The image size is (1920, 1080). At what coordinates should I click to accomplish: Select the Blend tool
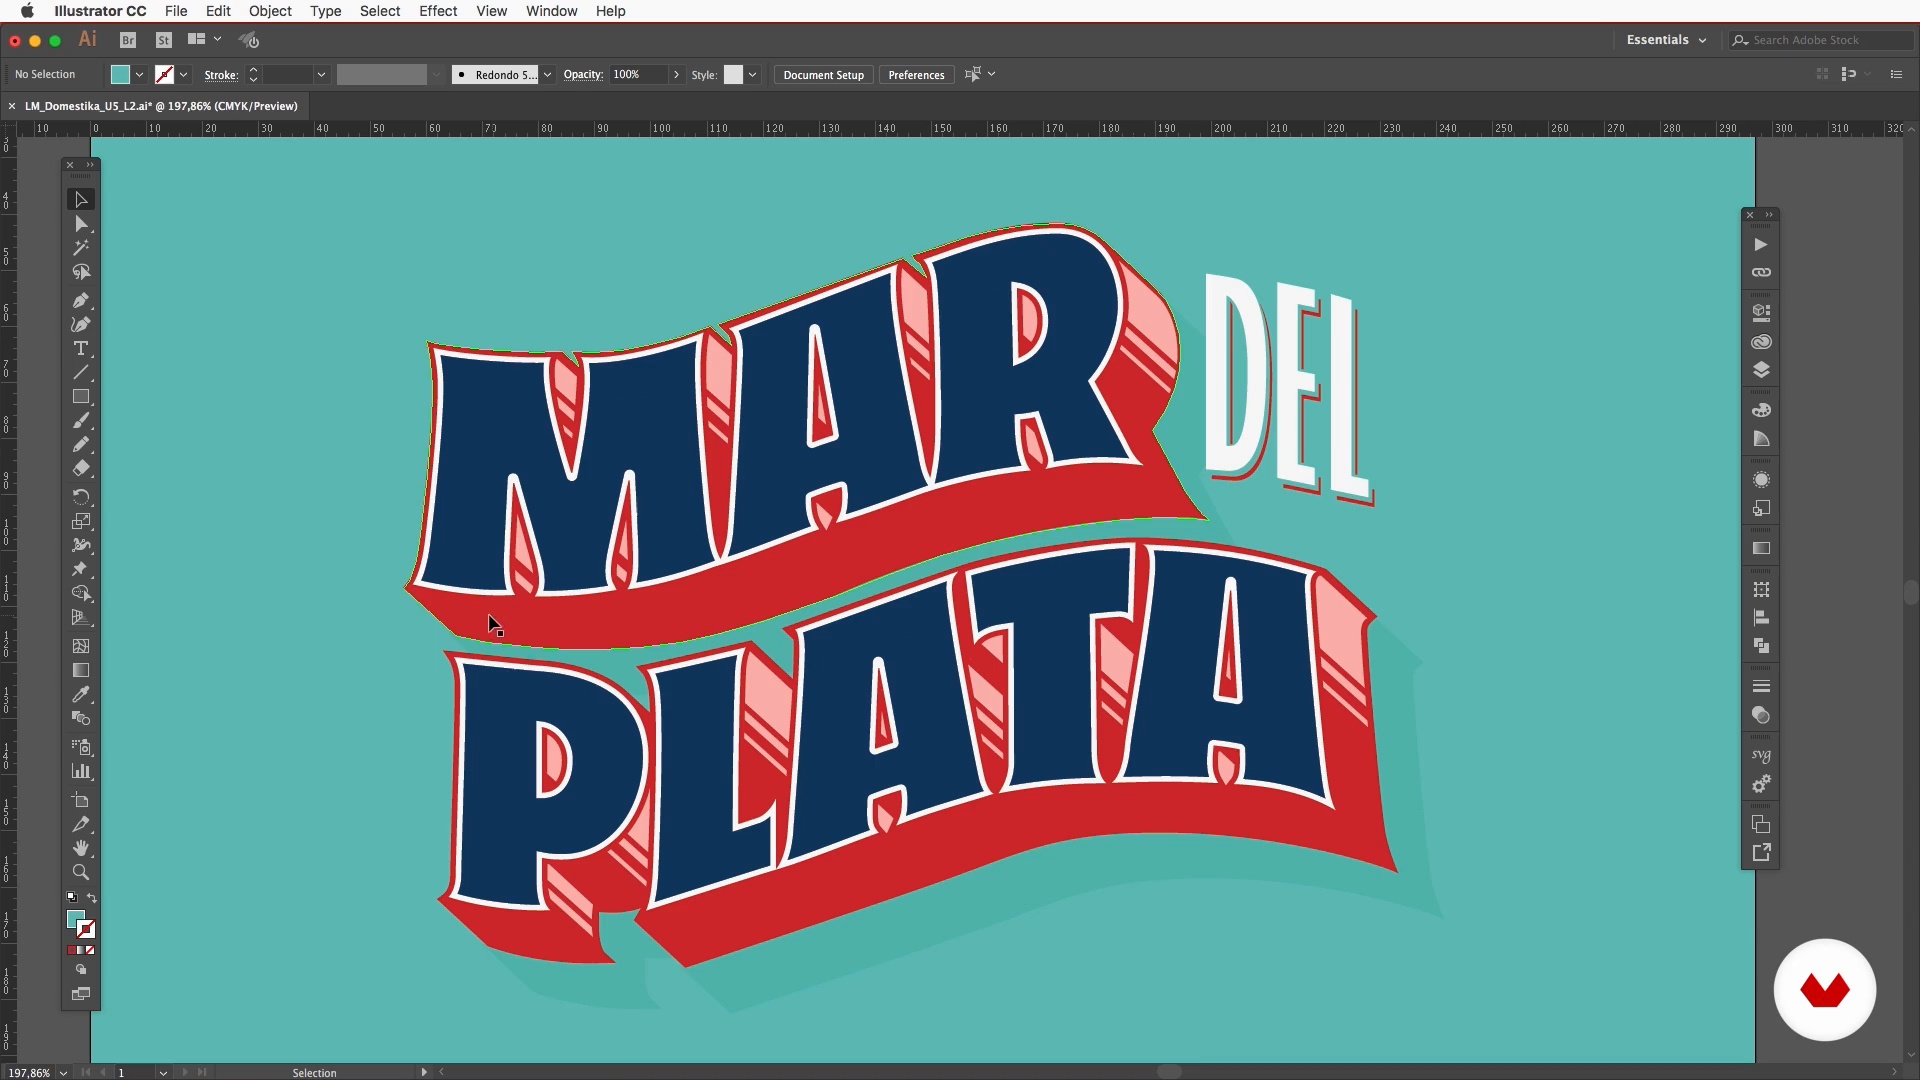[x=81, y=718]
